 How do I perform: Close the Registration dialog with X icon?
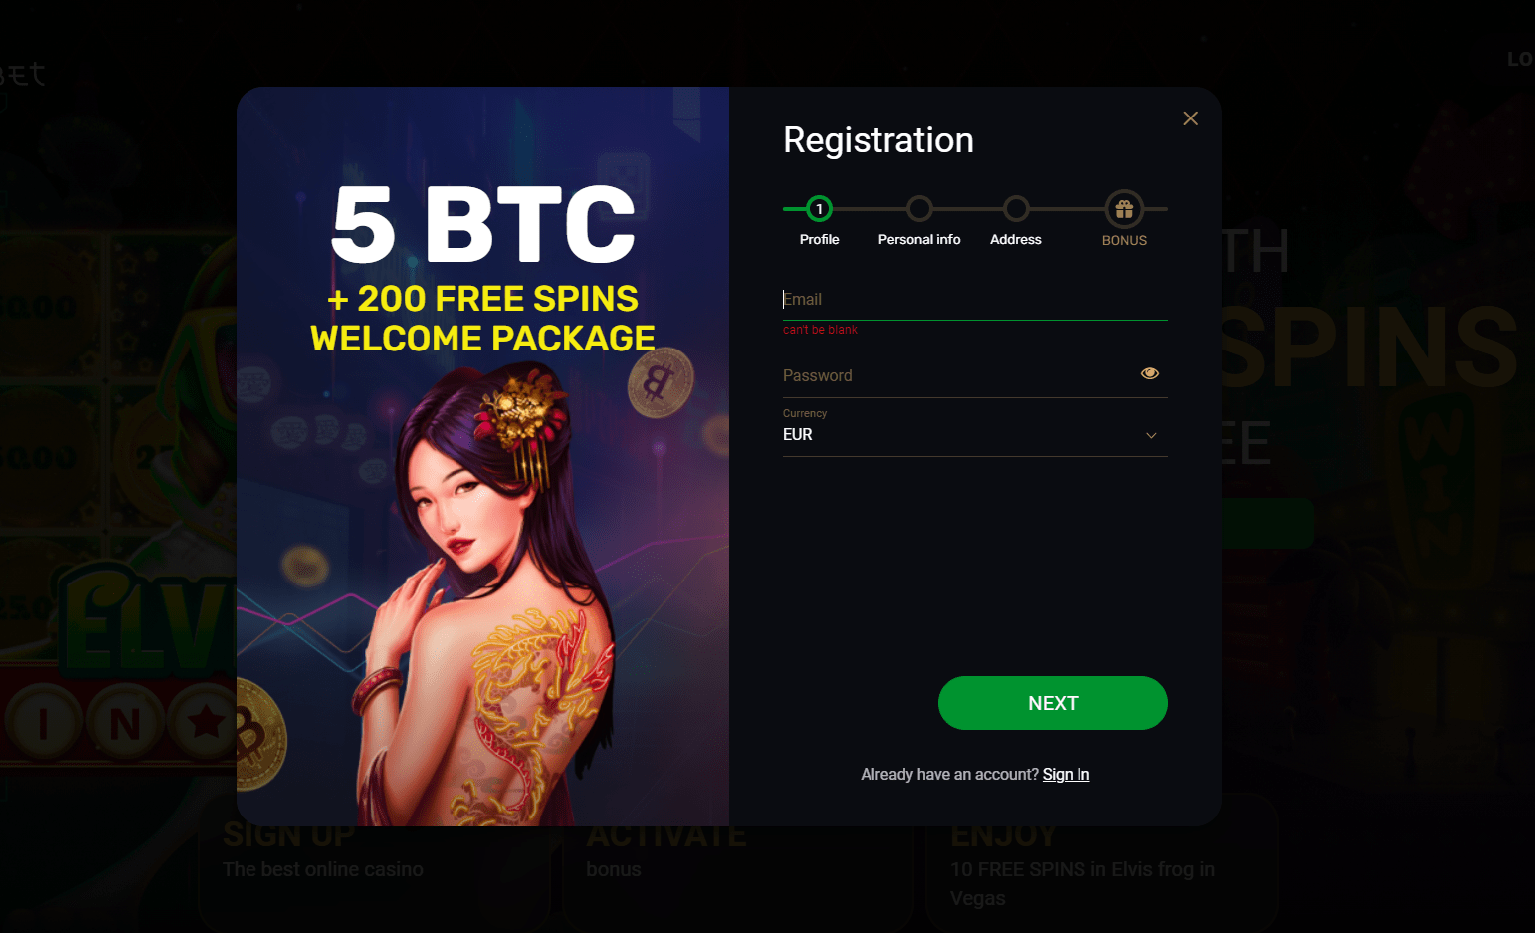coord(1190,118)
